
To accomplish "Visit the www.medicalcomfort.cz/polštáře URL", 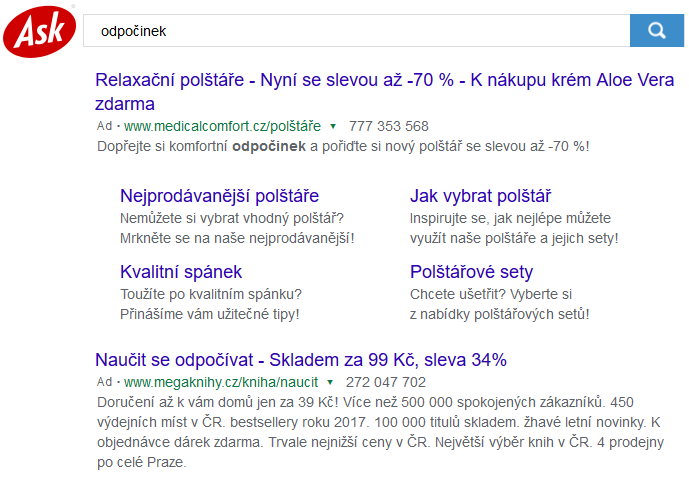I will coord(222,126).
